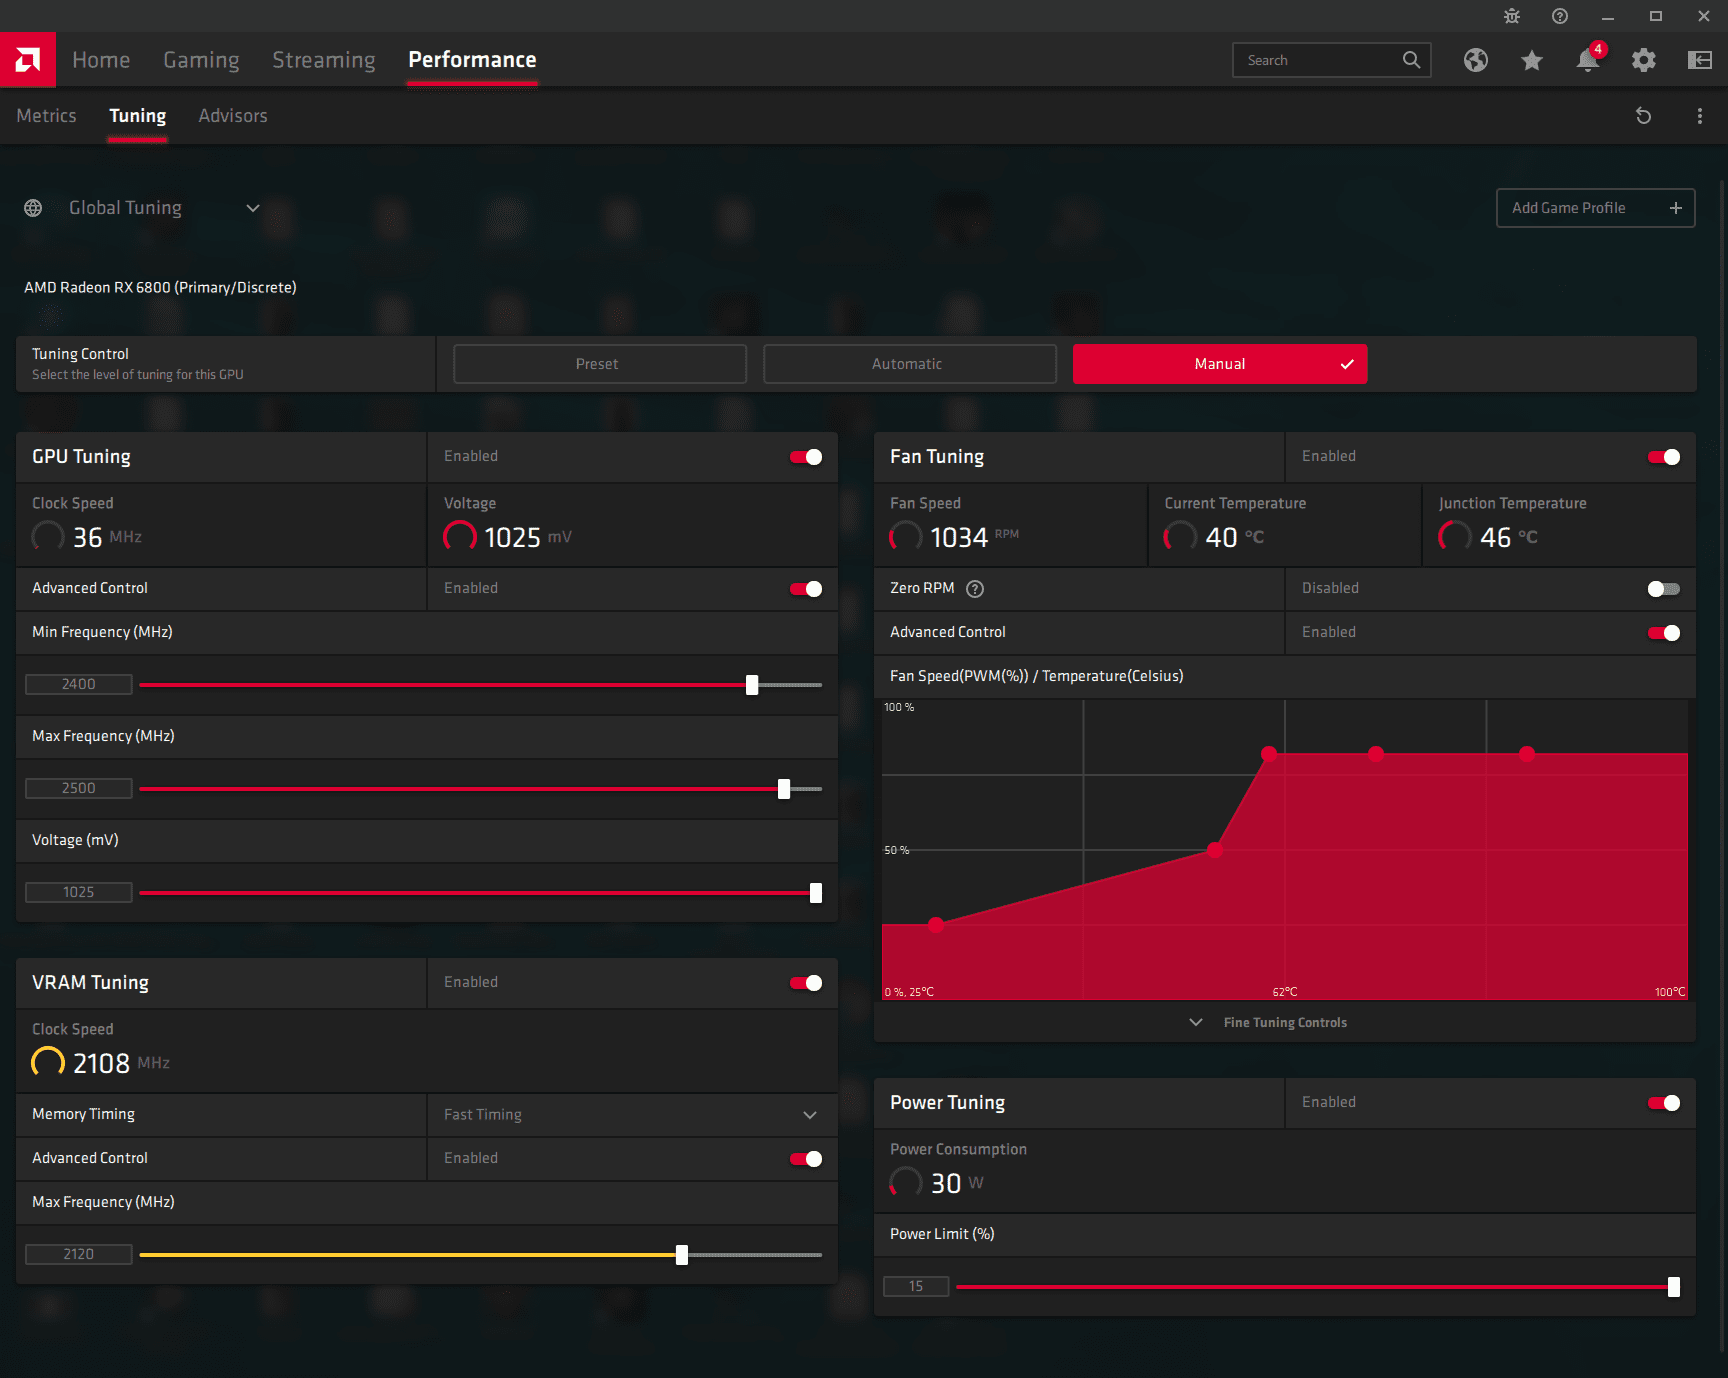Open the help question mark icon
The height and width of the screenshot is (1378, 1728).
1560,16
